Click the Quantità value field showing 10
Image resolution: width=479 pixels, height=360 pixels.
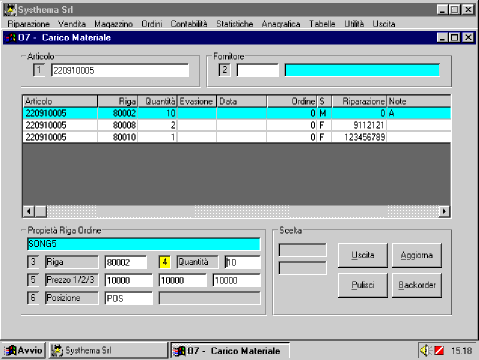pyautogui.click(x=243, y=262)
